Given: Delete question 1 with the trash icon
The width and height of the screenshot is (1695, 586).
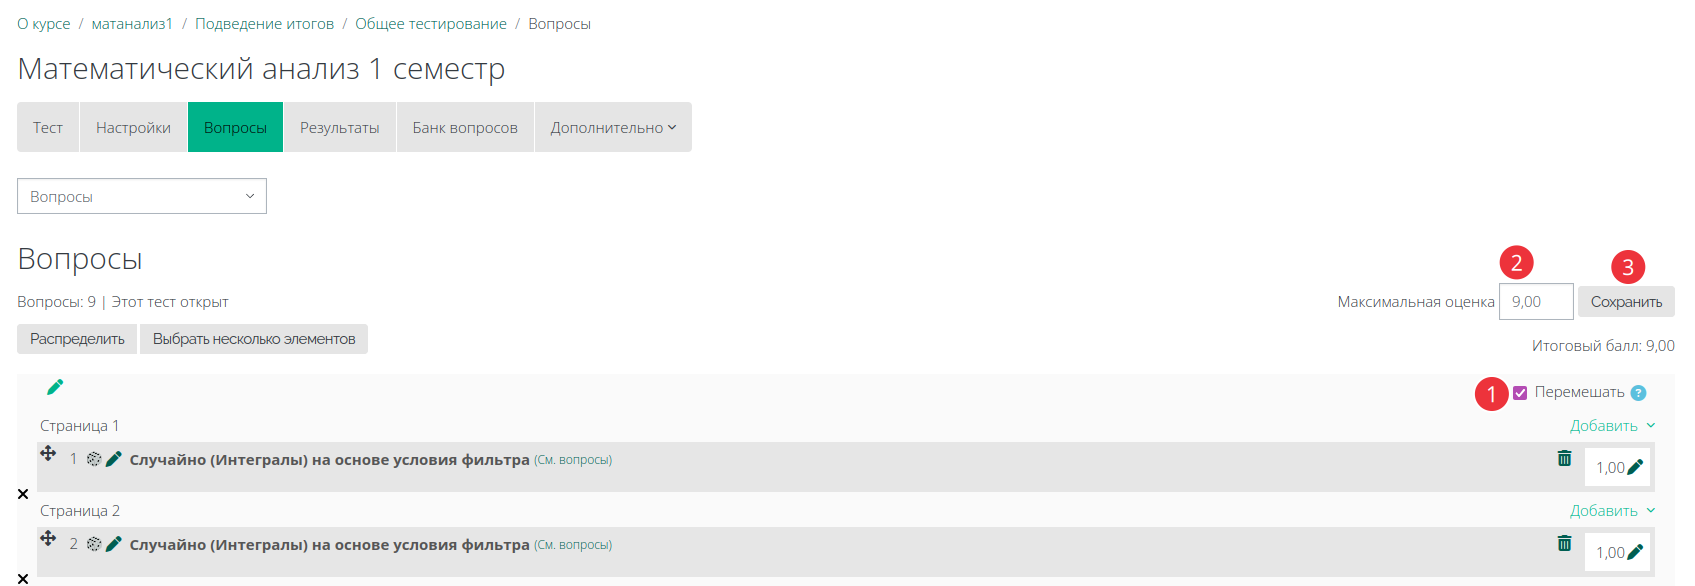Looking at the screenshot, I should click(1564, 458).
